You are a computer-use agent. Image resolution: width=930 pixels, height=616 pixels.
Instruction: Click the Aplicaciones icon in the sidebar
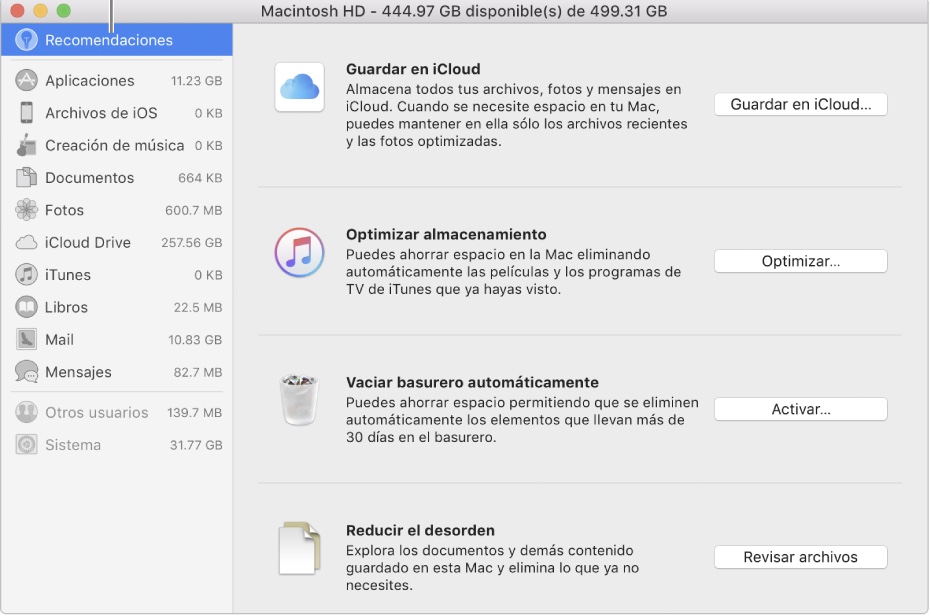coord(24,80)
